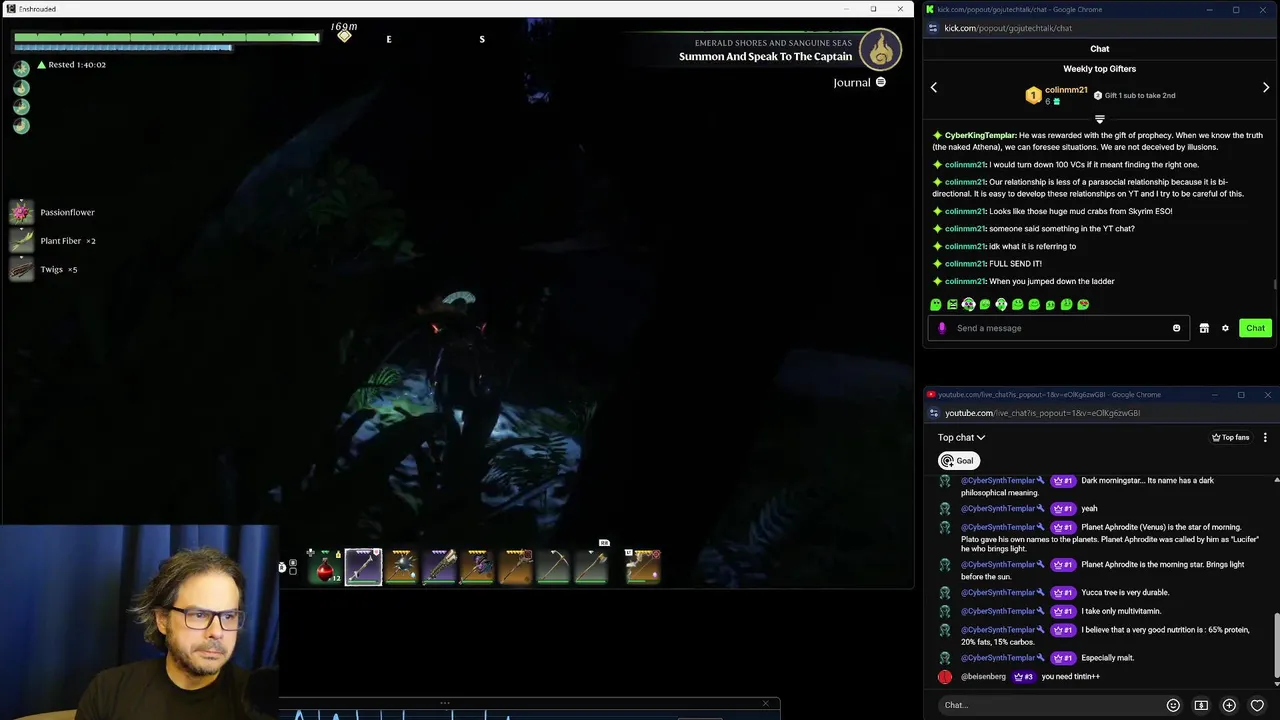The width and height of the screenshot is (1280, 720).
Task: Open site info icon in YouTube popout address bar
Action: [934, 413]
